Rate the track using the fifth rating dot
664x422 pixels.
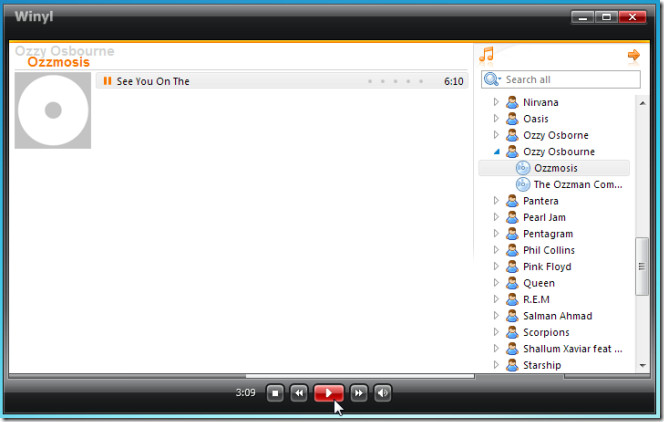421,81
